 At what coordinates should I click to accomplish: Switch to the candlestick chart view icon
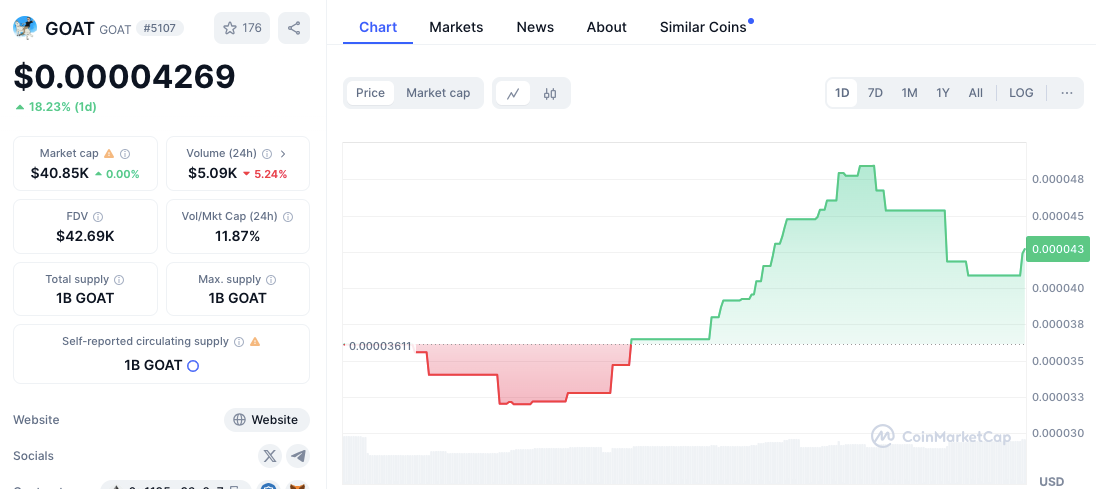click(550, 93)
